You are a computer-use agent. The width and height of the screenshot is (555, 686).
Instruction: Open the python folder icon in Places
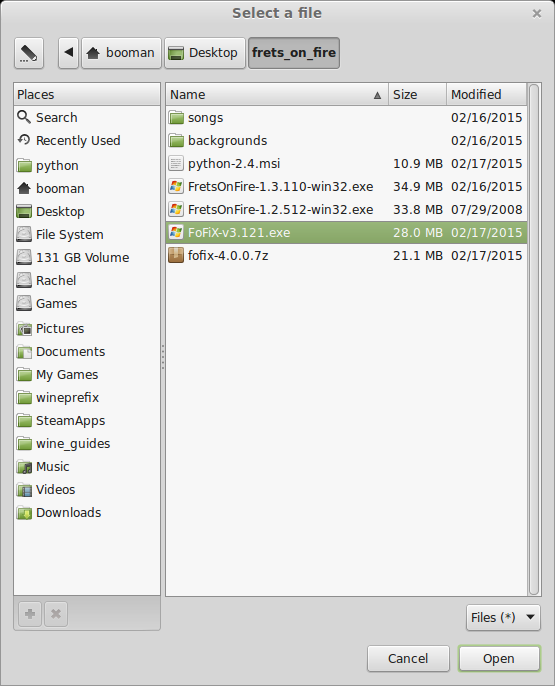point(24,165)
